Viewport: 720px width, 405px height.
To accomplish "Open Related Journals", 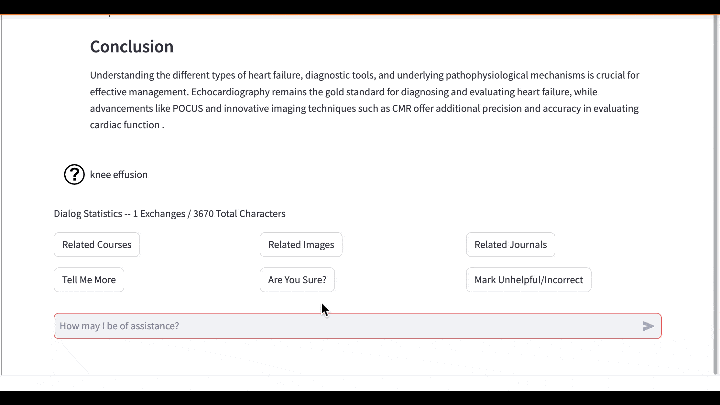I will pyautogui.click(x=510, y=244).
